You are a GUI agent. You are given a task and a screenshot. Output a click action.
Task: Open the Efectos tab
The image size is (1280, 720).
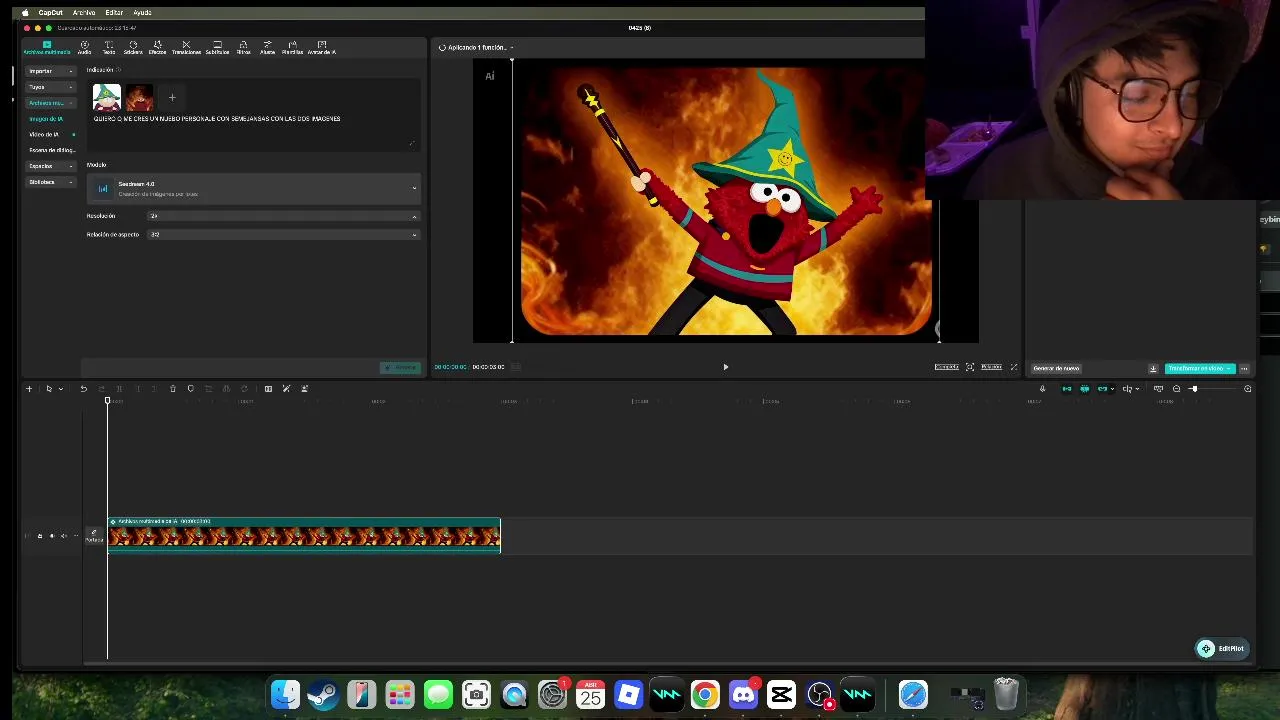pyautogui.click(x=157, y=47)
